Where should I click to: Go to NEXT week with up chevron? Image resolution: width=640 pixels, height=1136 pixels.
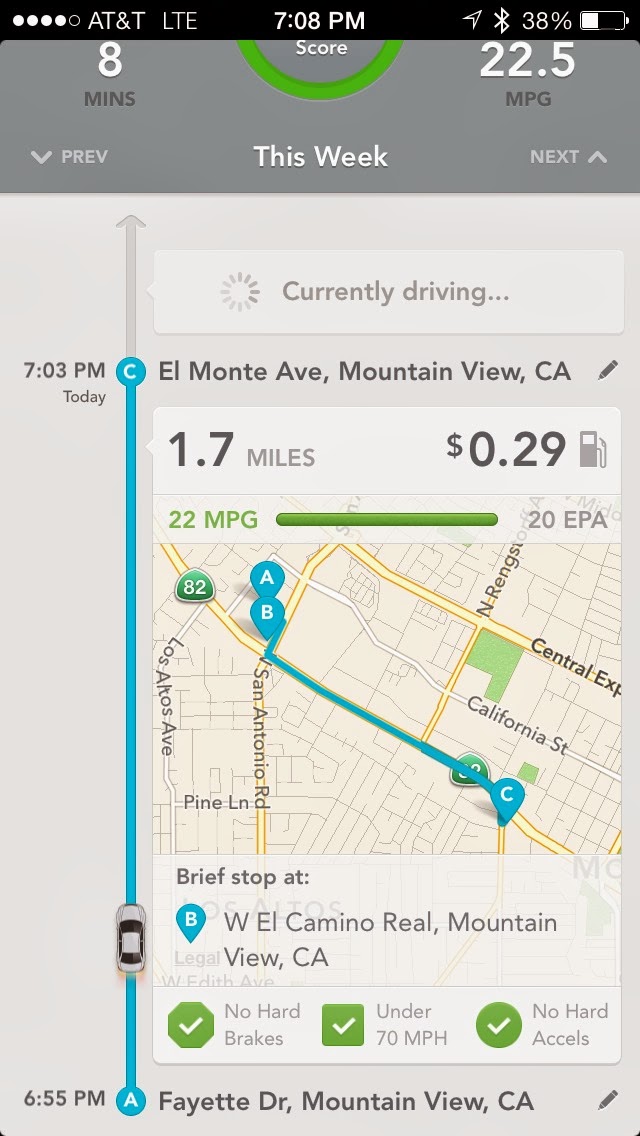[x=568, y=156]
